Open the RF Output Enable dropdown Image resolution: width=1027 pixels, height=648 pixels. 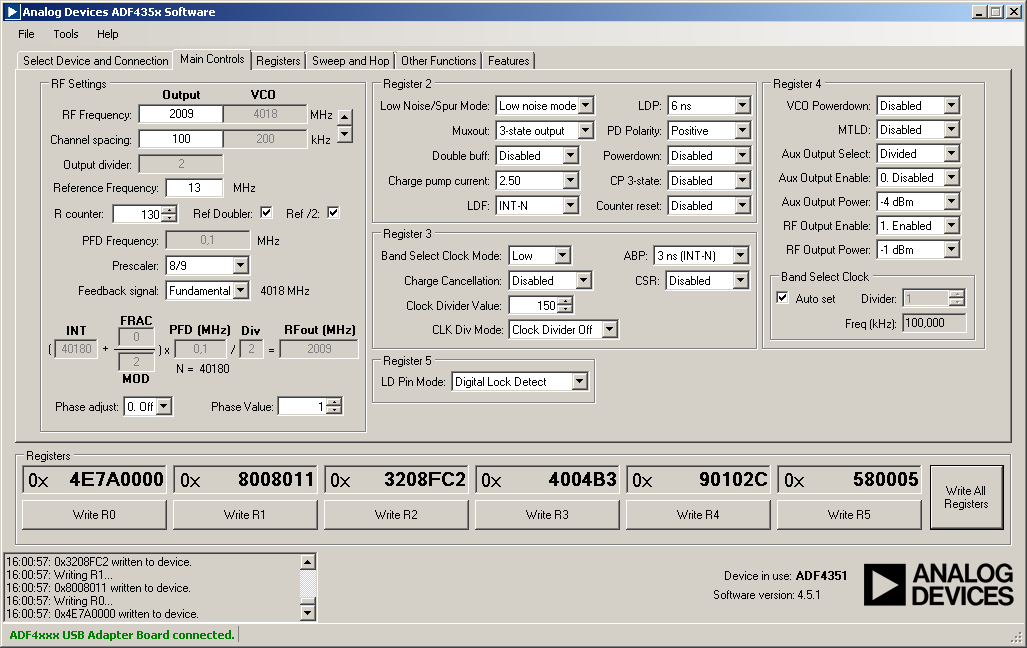click(952, 225)
